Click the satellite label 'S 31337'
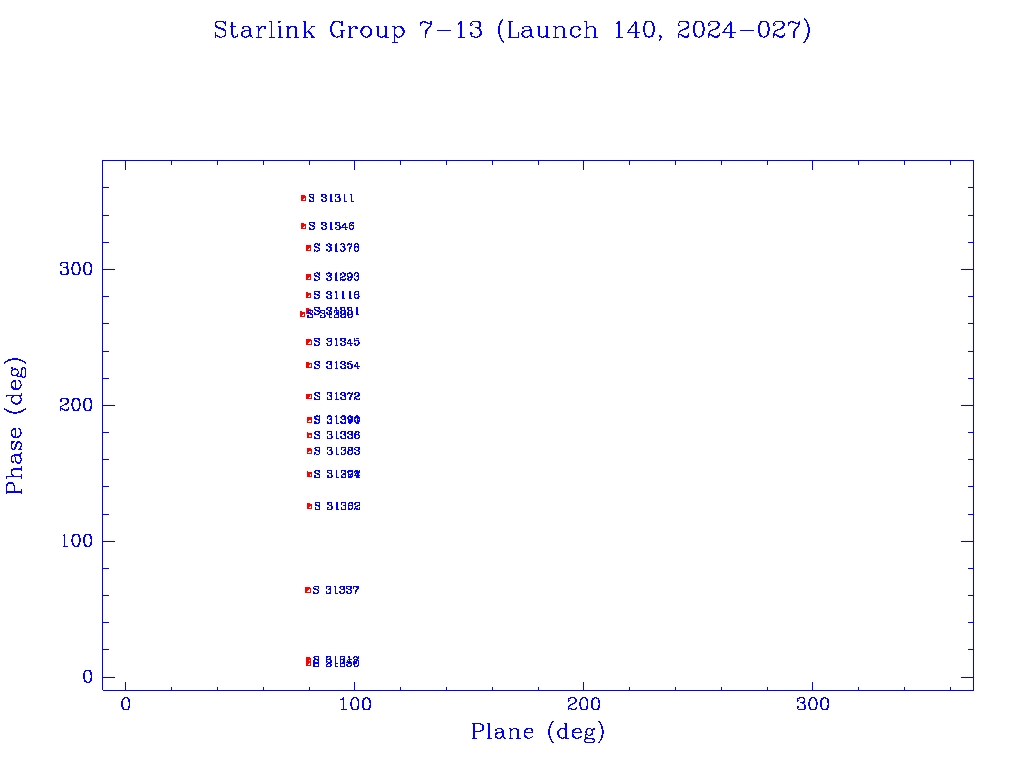Screen dimensions: 1024x768 pos(336,590)
